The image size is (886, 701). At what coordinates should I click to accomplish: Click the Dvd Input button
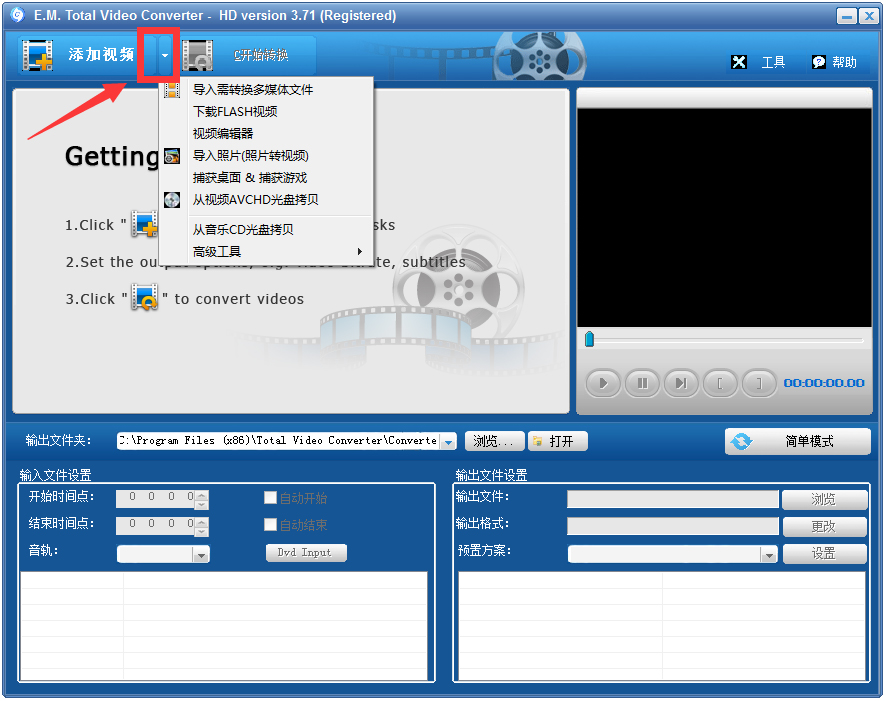pyautogui.click(x=306, y=552)
